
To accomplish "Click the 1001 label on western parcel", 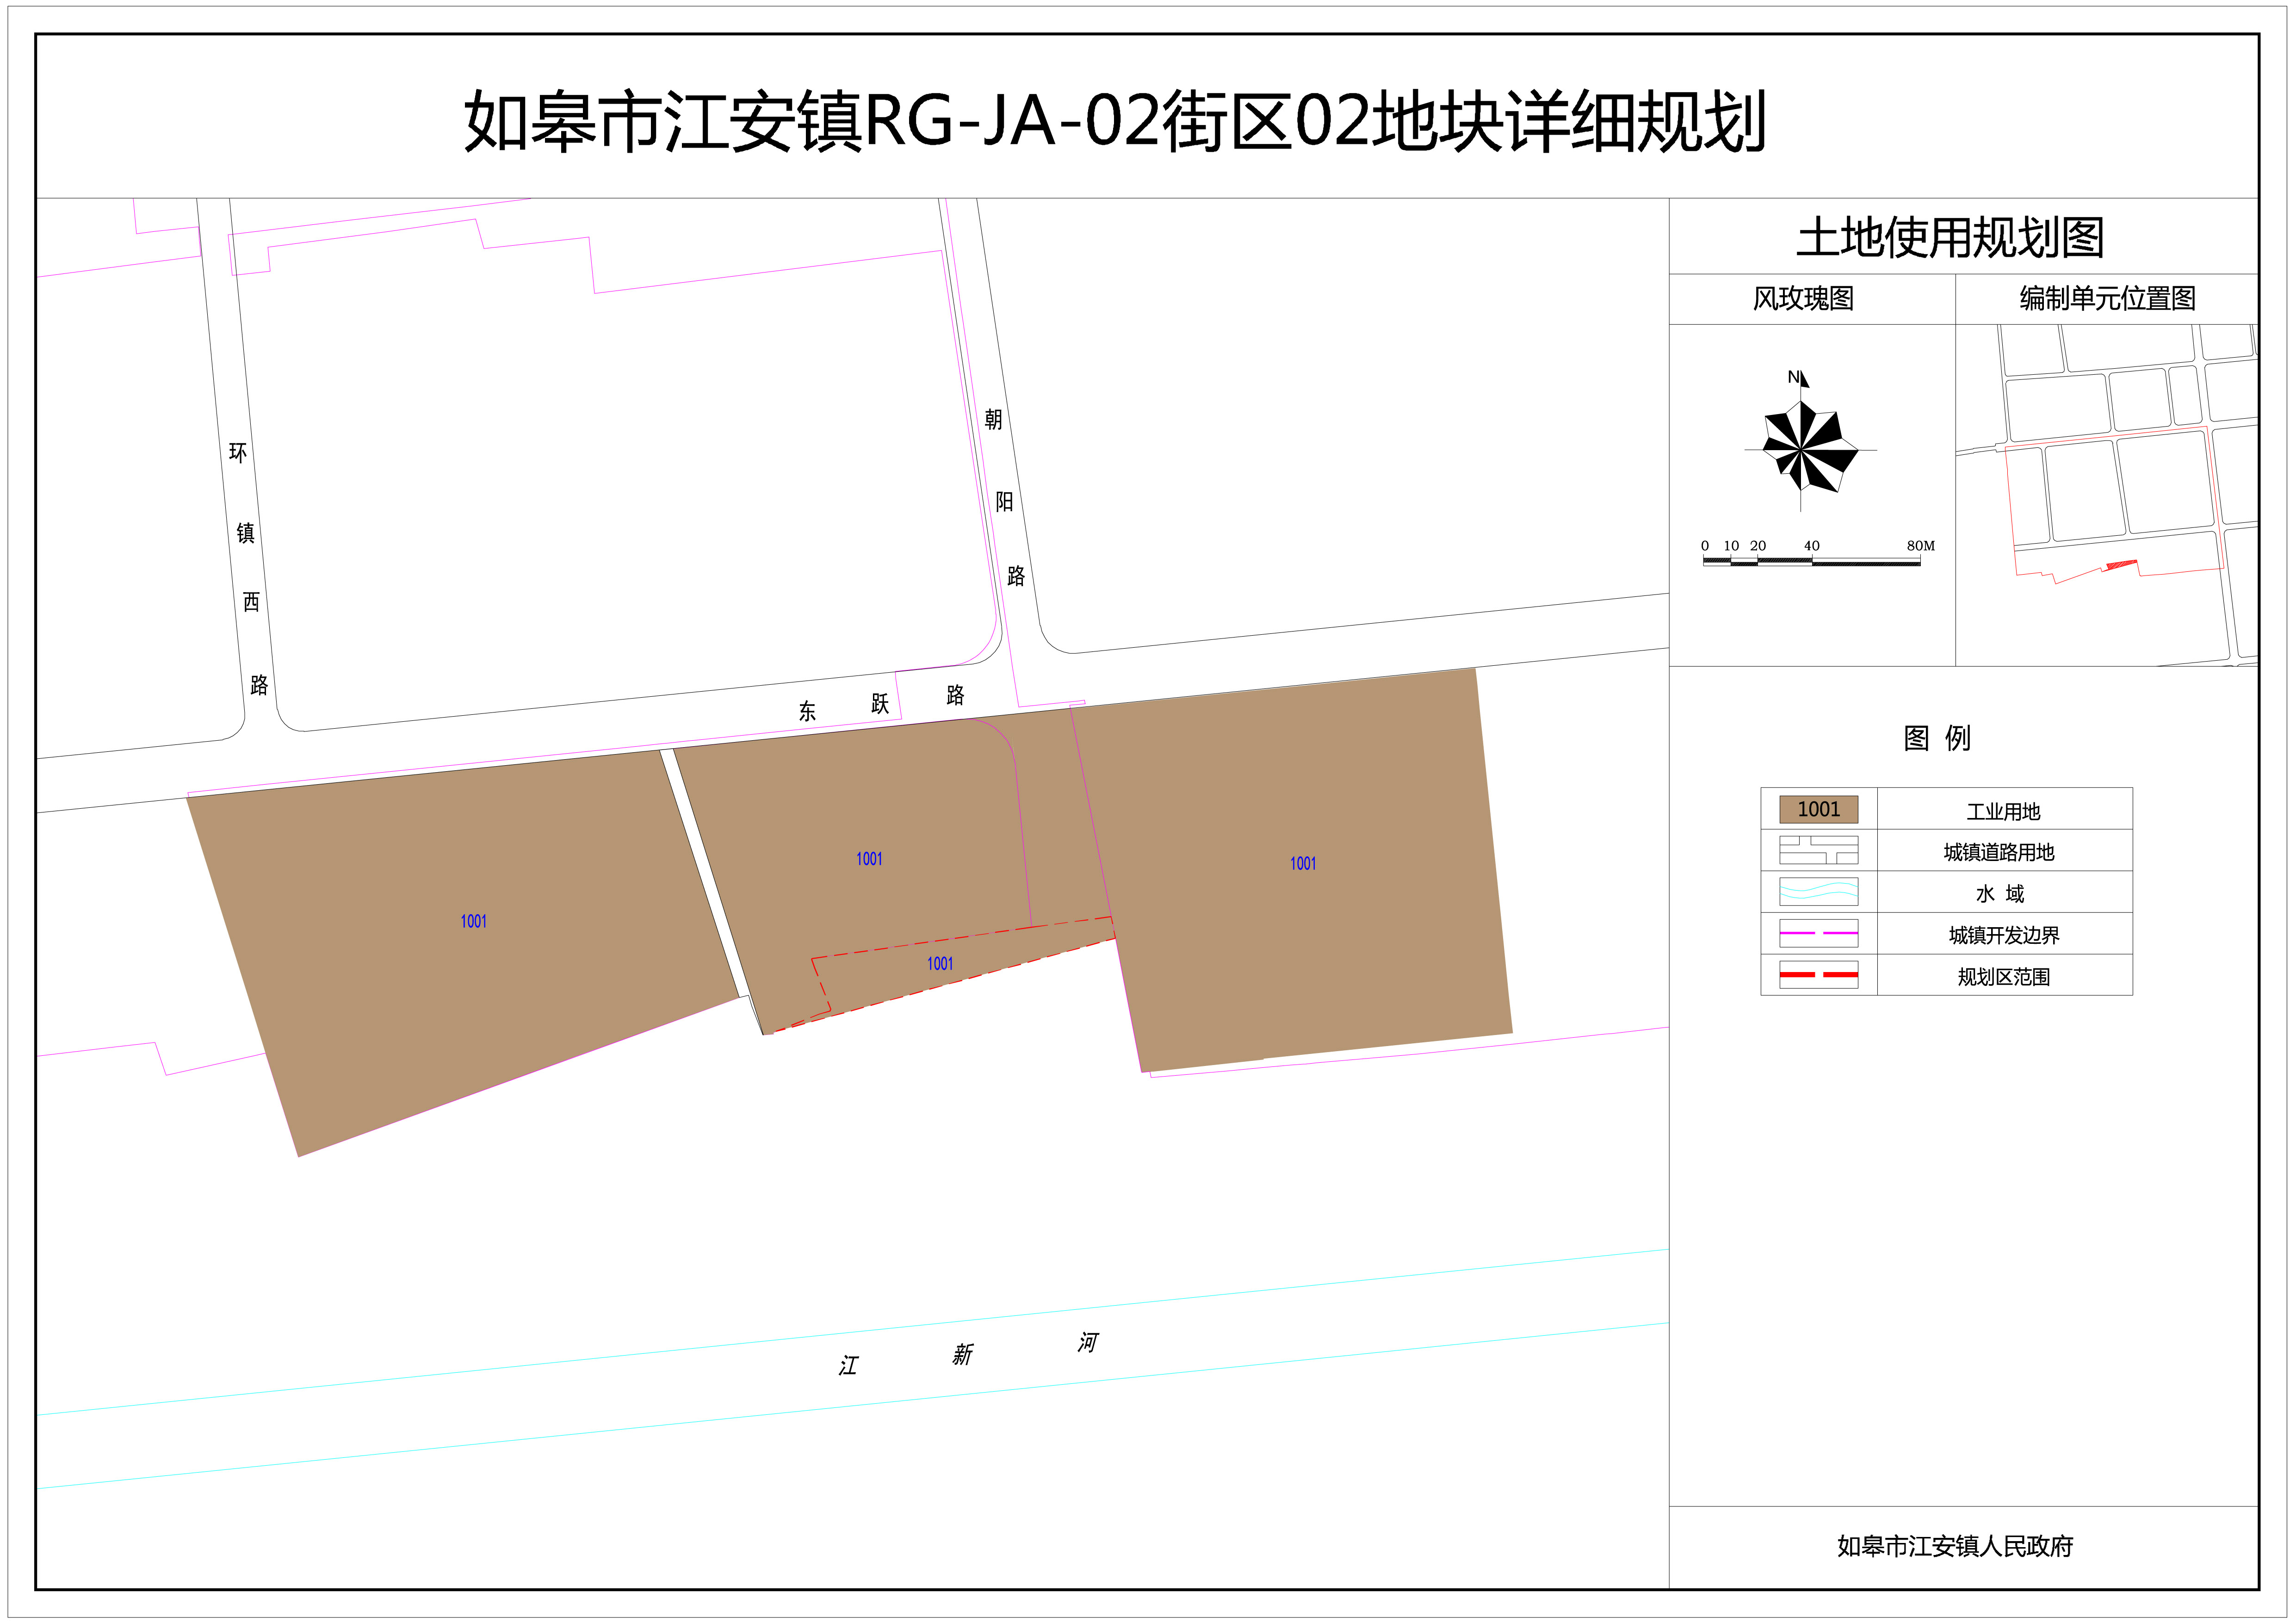I will tap(474, 921).
